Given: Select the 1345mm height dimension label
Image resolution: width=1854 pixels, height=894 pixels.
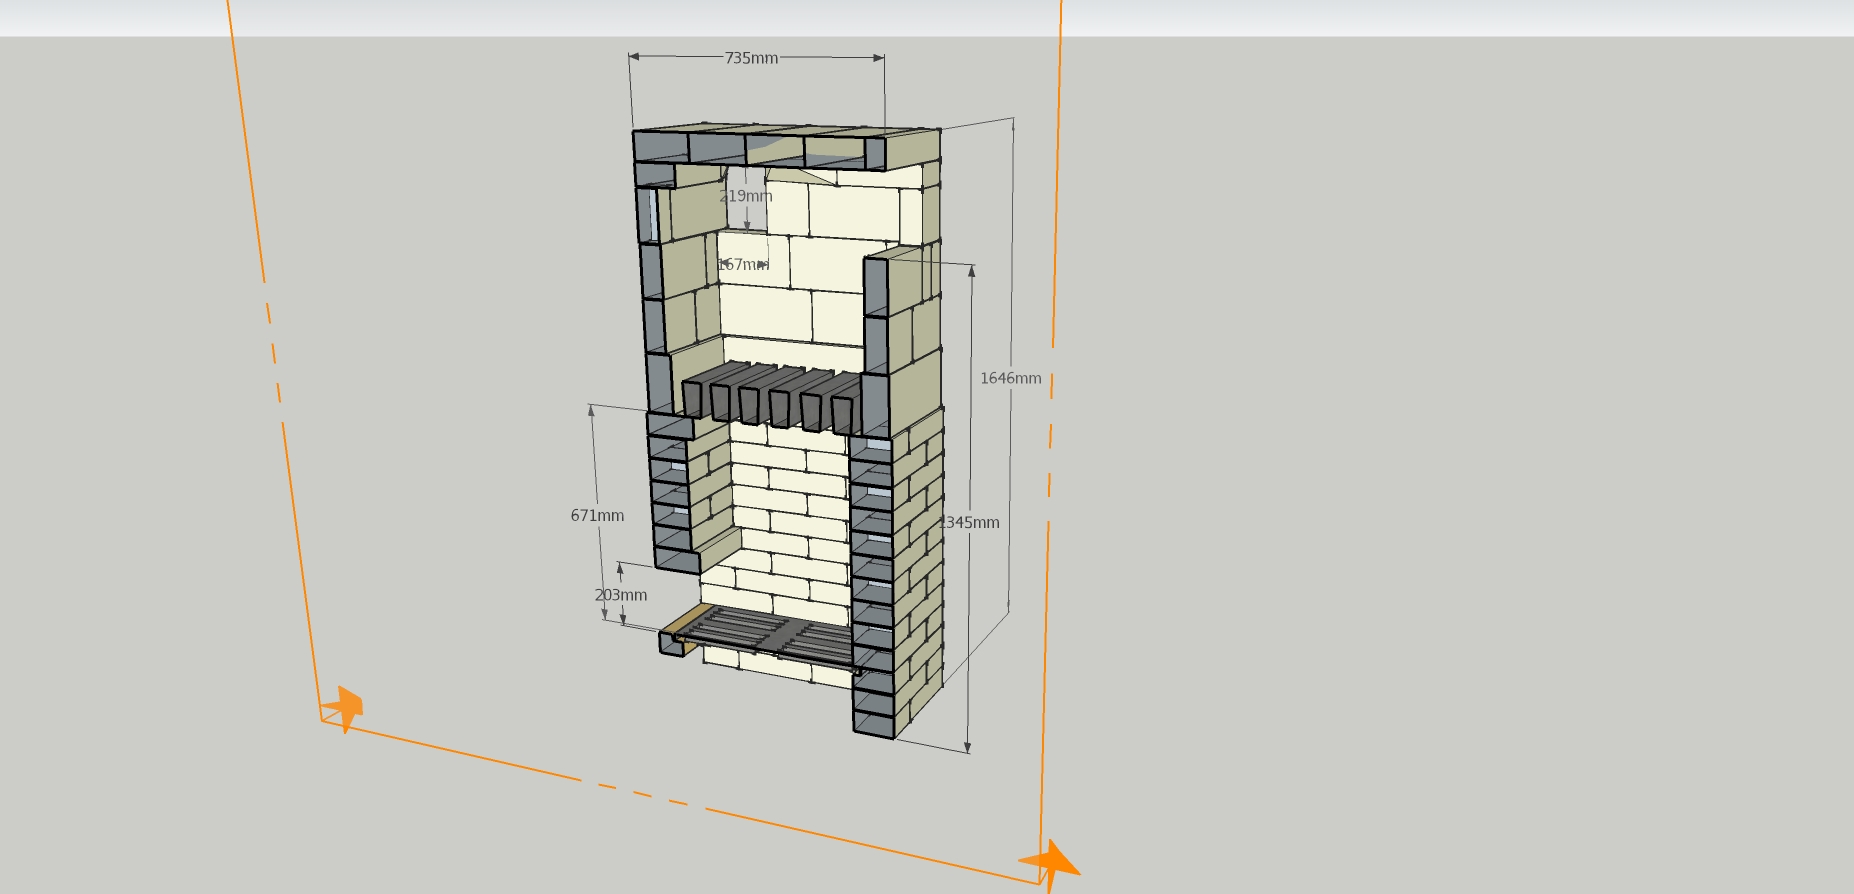Looking at the screenshot, I should point(970,522).
